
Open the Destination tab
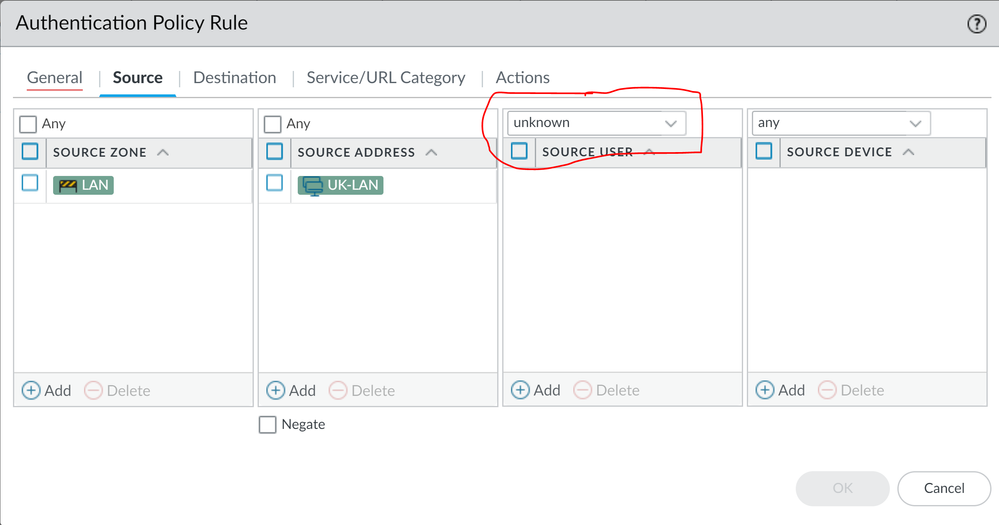click(x=234, y=77)
